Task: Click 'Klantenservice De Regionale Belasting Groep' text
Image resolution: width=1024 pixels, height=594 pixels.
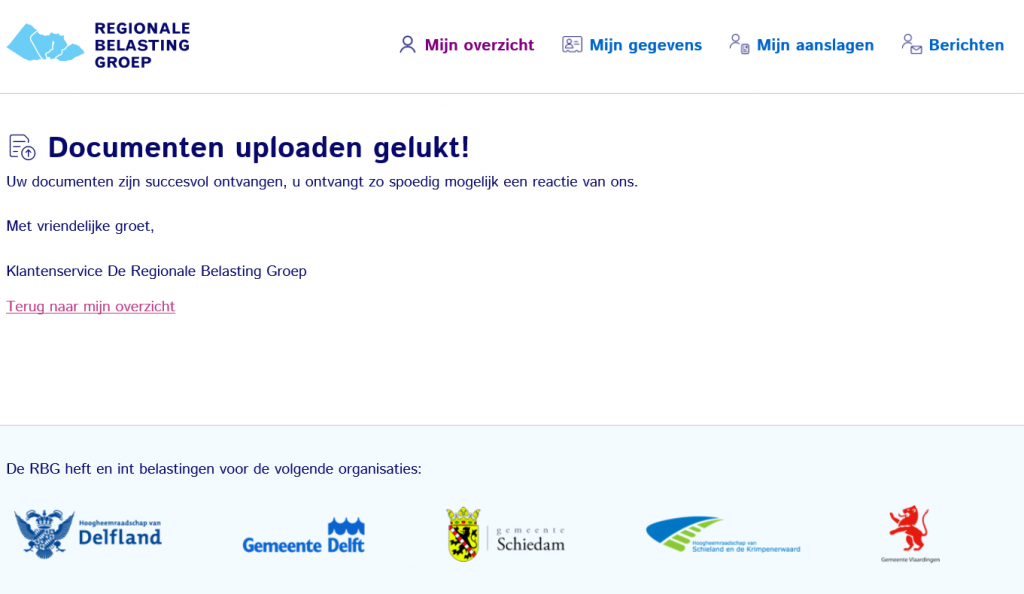Action: pyautogui.click(x=157, y=271)
